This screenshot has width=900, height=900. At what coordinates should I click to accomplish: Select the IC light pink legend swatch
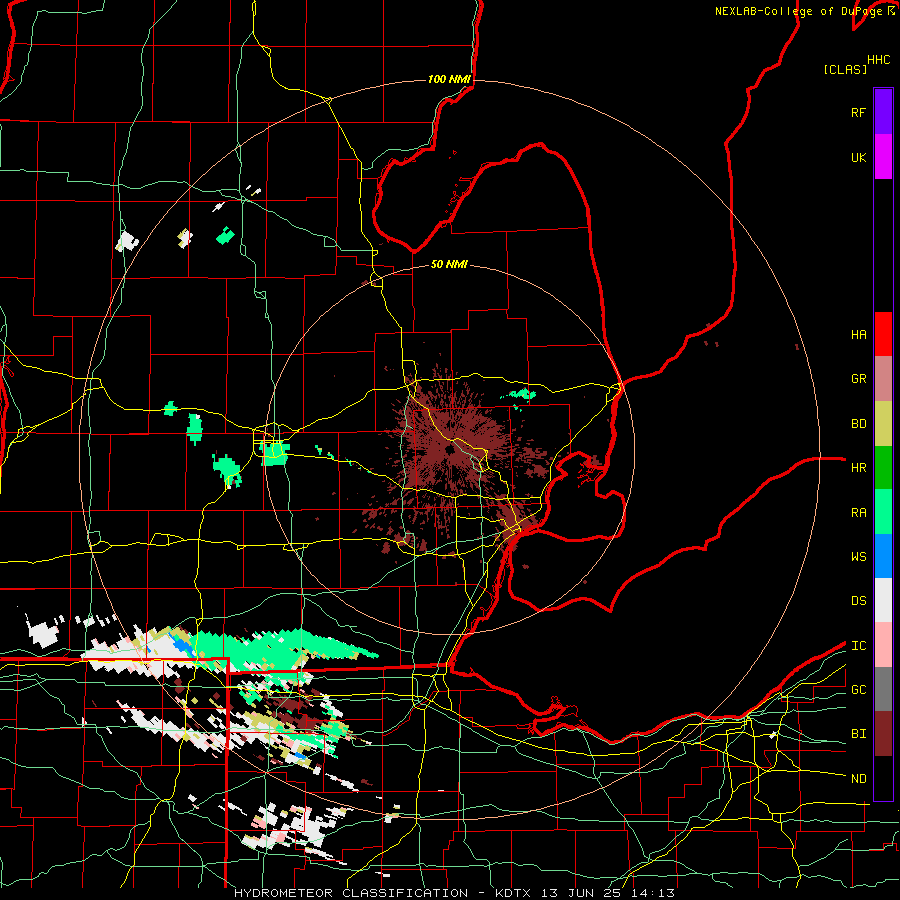pos(883,645)
